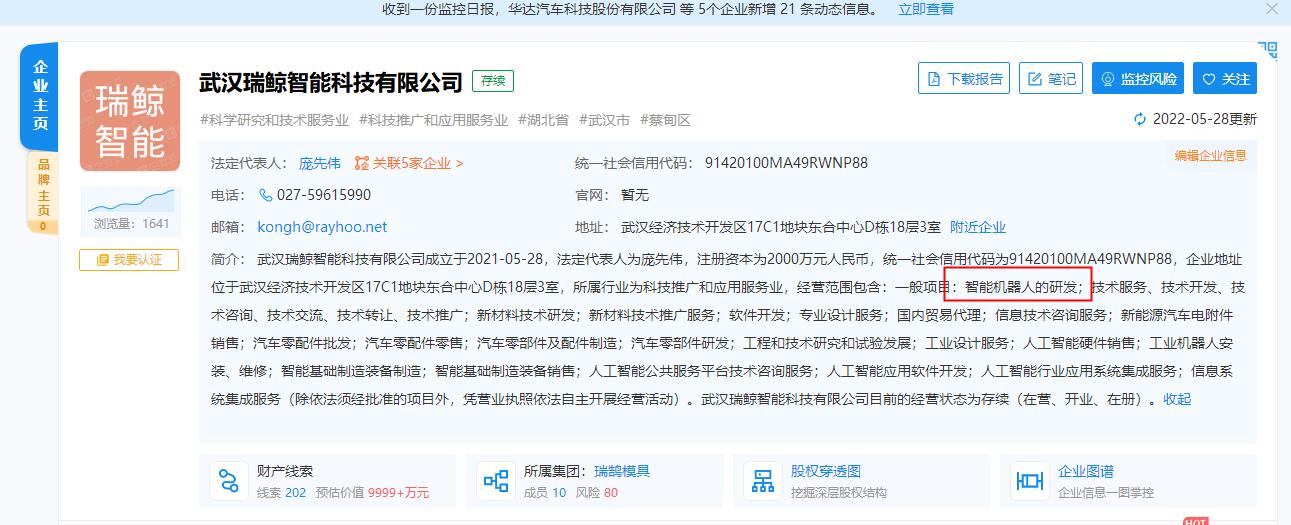The image size is (1291, 525).
Task: Click the 存续 status tag
Action: [x=493, y=81]
